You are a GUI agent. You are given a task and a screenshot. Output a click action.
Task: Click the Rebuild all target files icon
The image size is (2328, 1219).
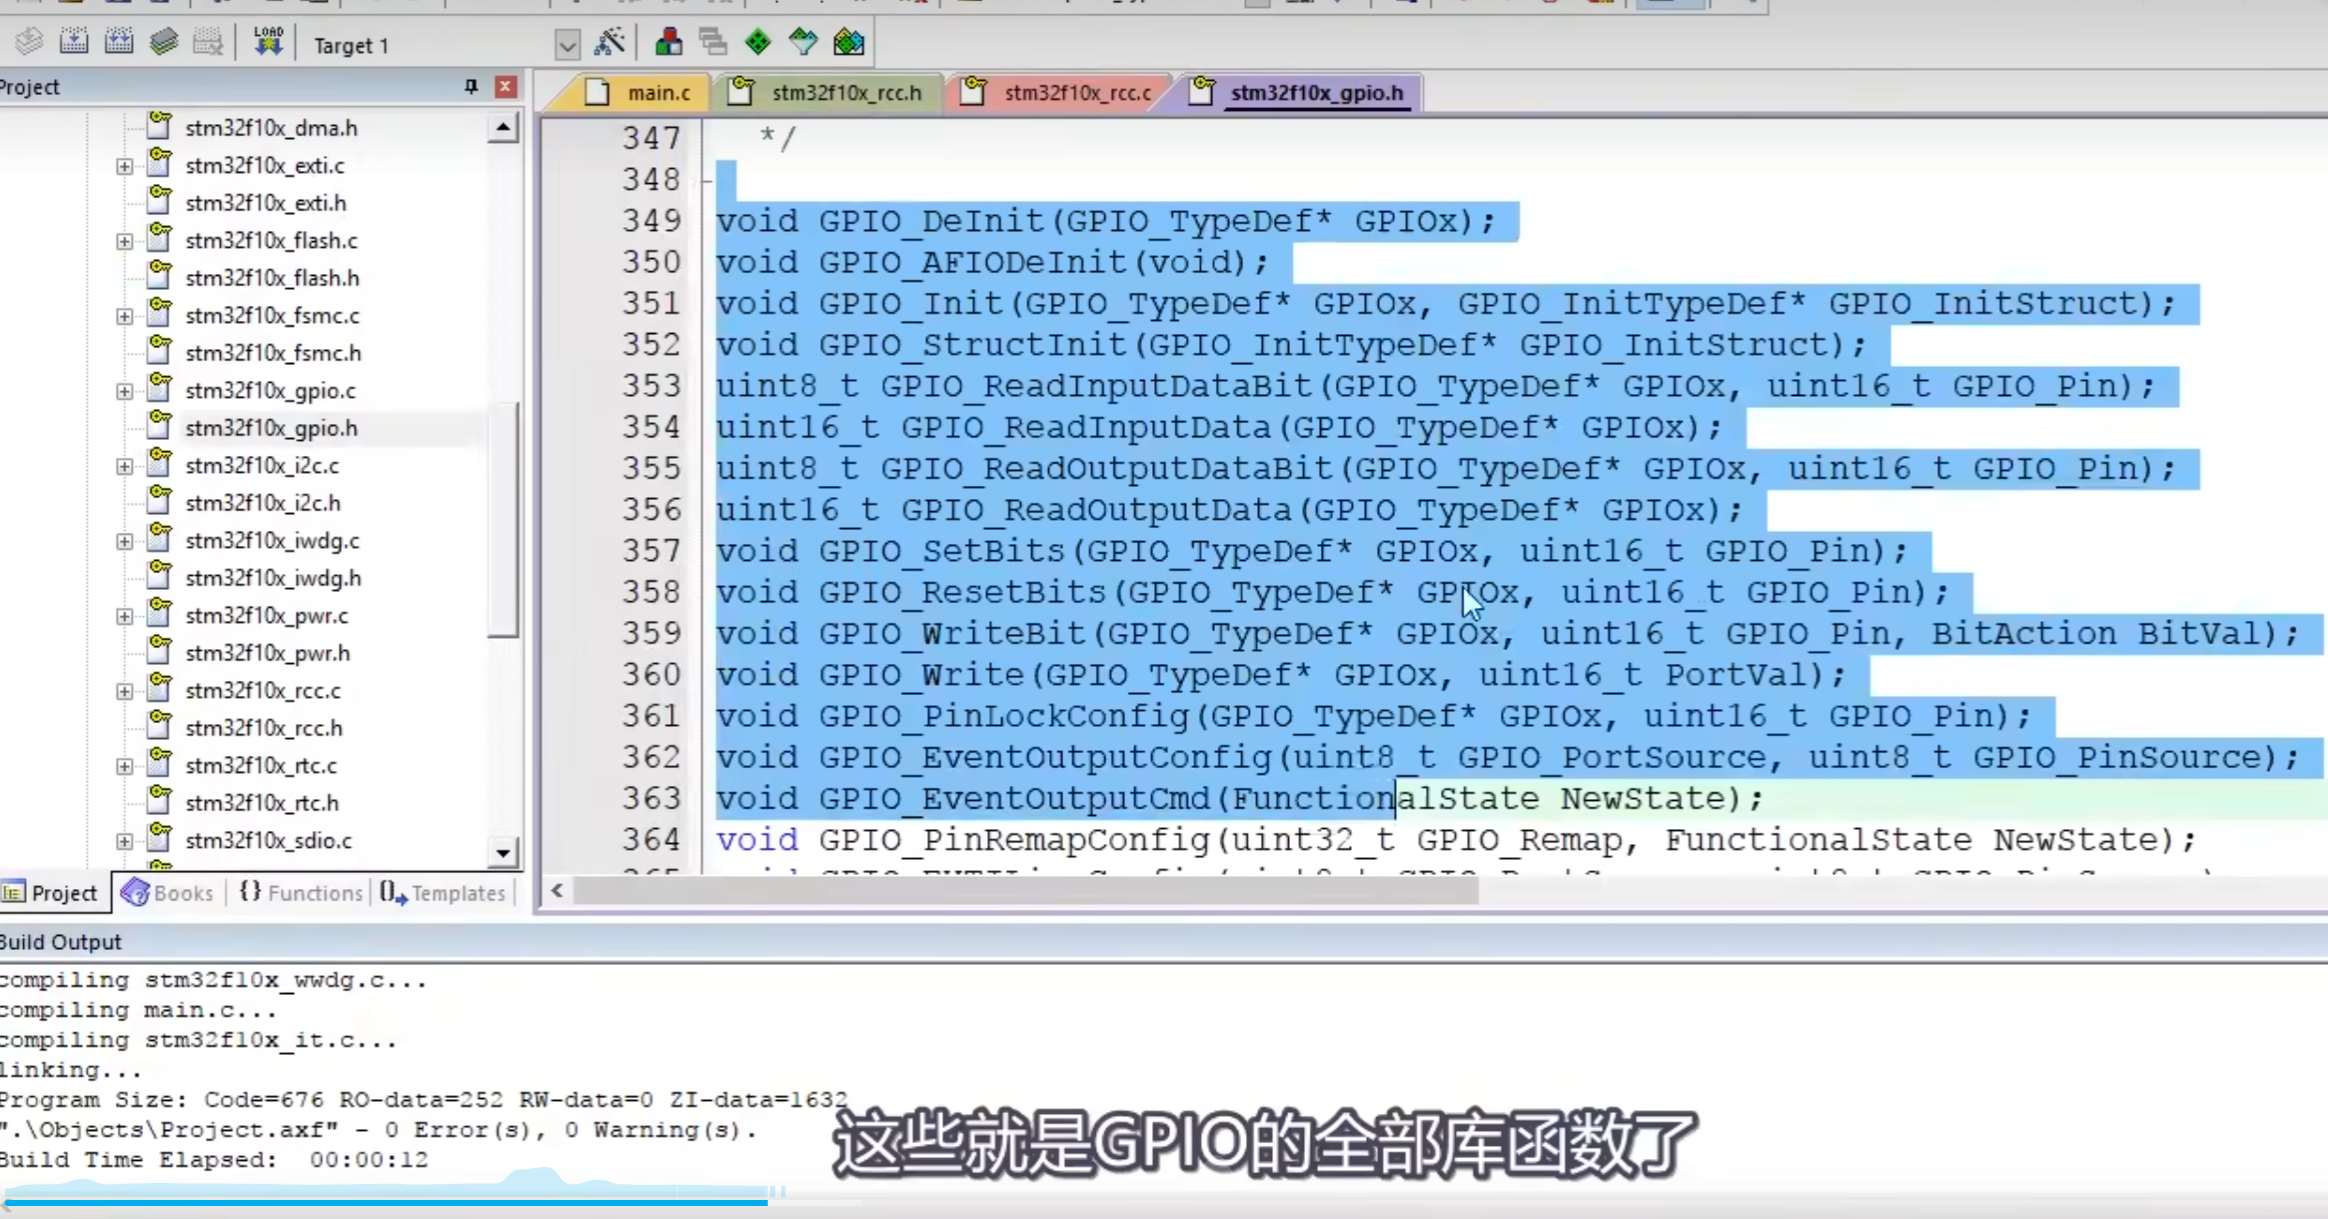119,42
